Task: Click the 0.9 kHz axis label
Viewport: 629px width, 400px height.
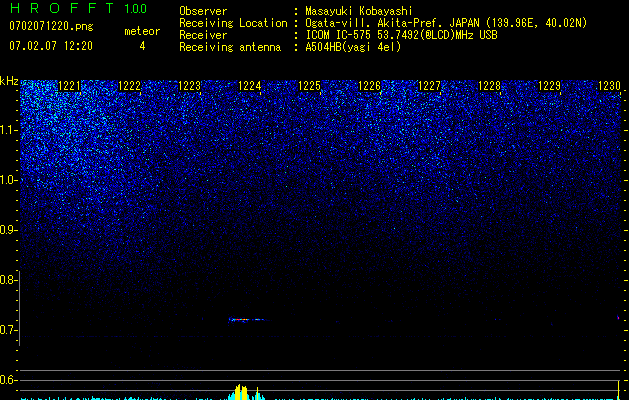Action: tap(8, 230)
